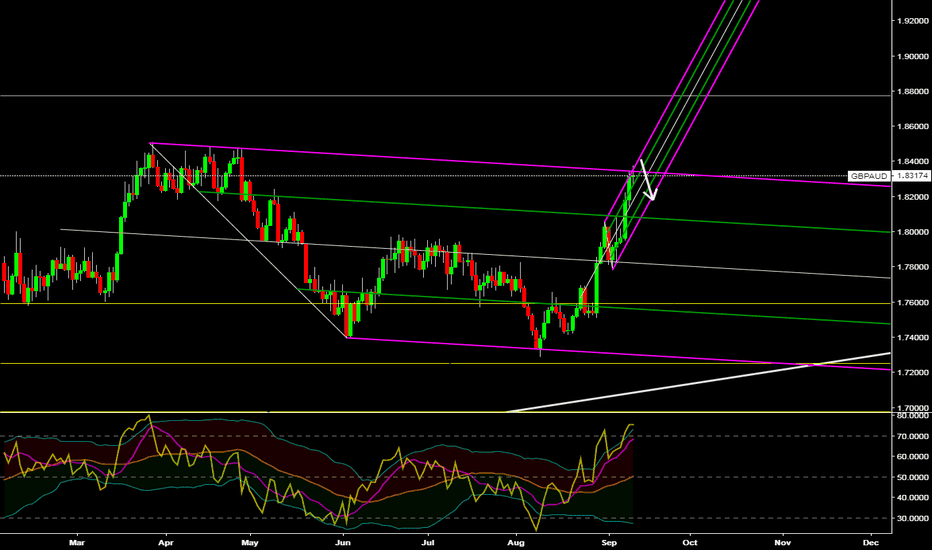The width and height of the screenshot is (932, 550).
Task: Click the 1.92000 price axis label
Action: [x=912, y=21]
